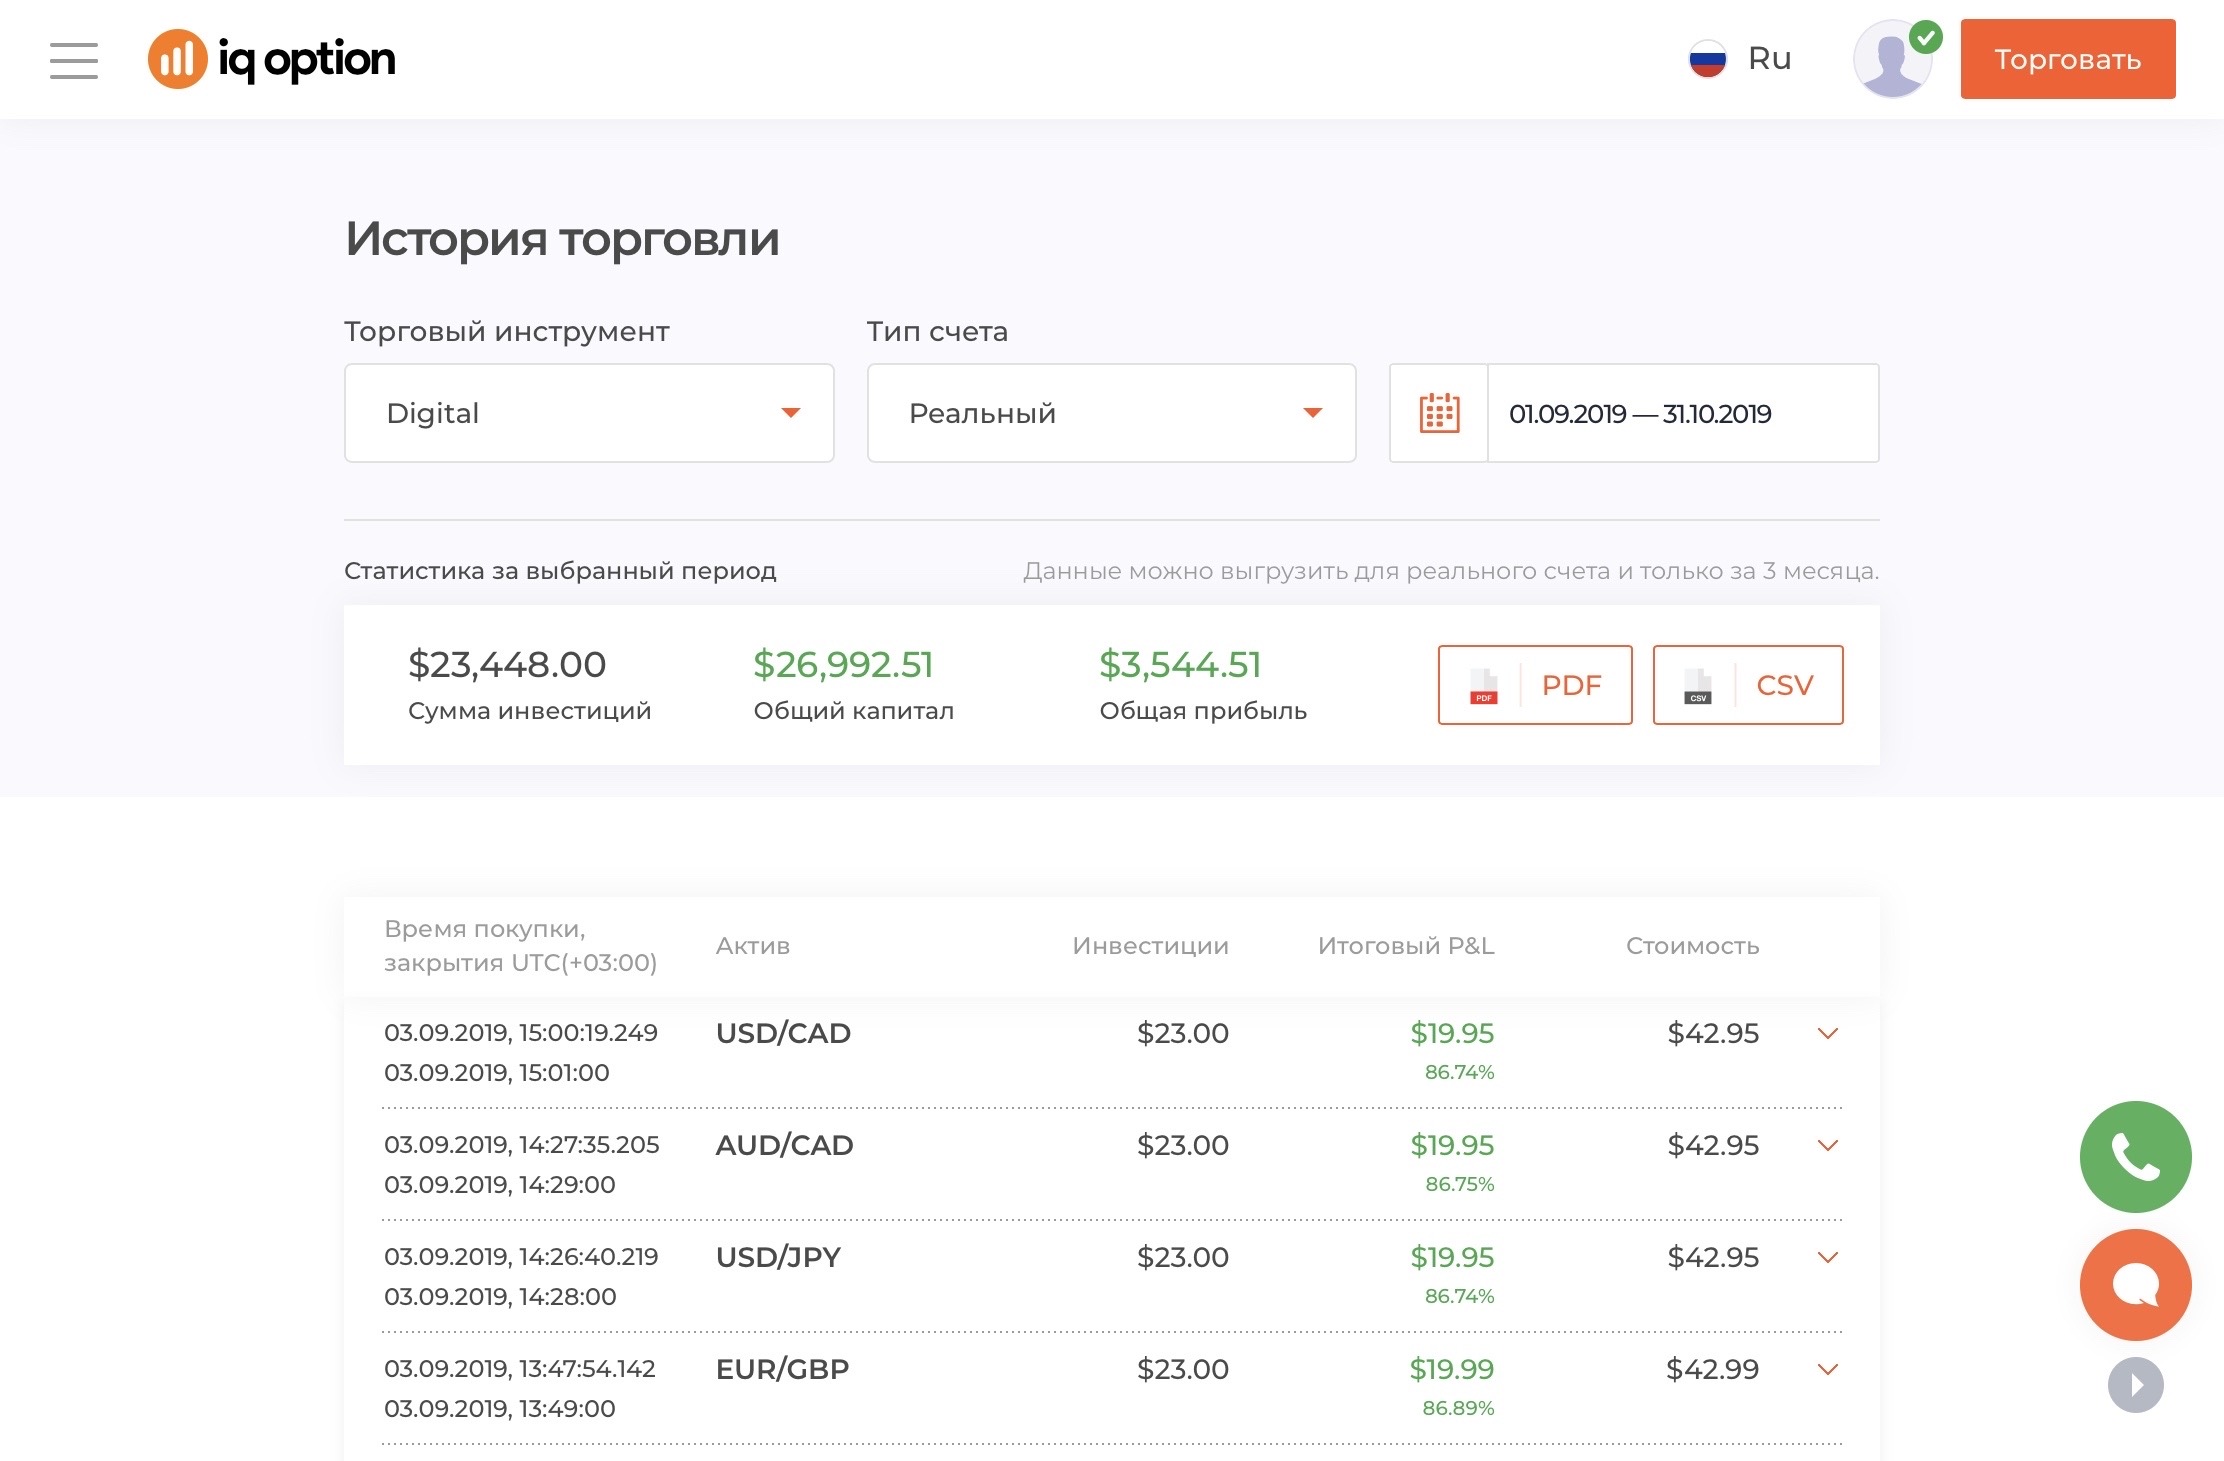
Task: Open the Реальный account type dropdown
Action: pos(1111,413)
